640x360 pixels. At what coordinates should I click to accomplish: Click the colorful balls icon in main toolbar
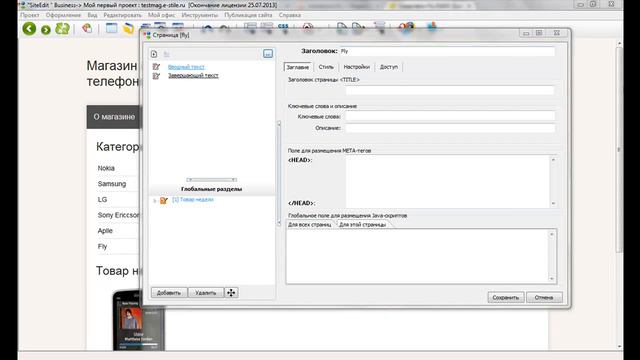pos(406,27)
